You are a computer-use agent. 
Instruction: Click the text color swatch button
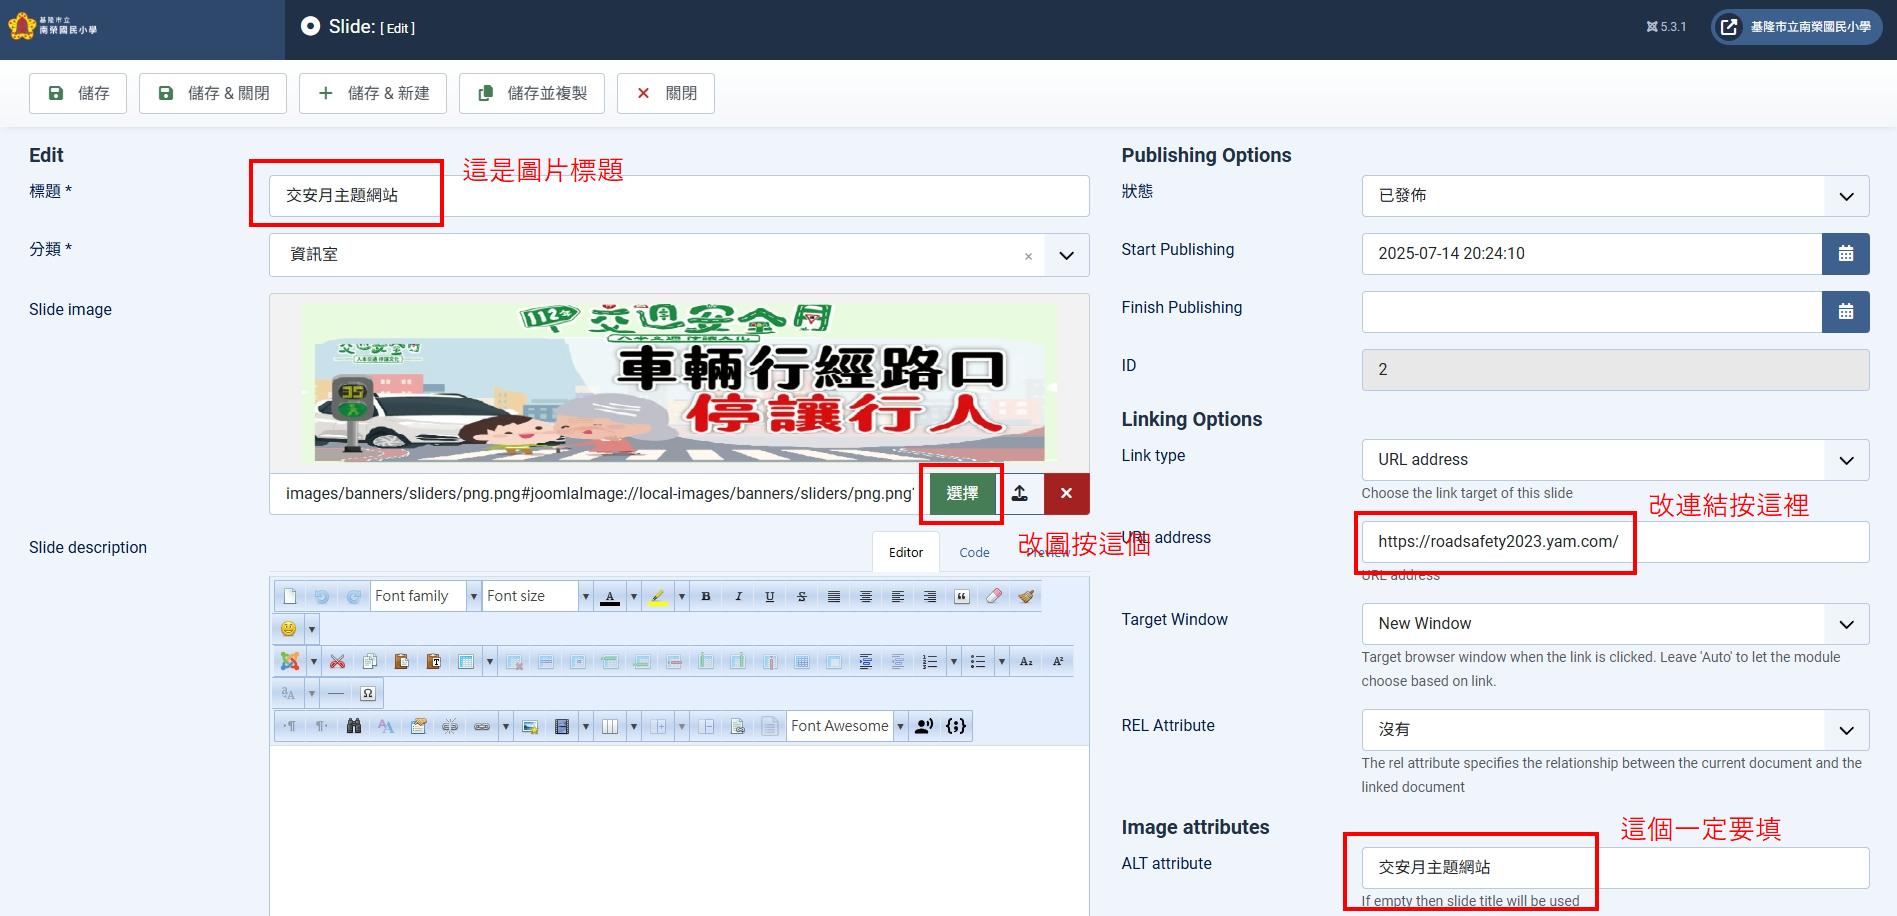(610, 596)
